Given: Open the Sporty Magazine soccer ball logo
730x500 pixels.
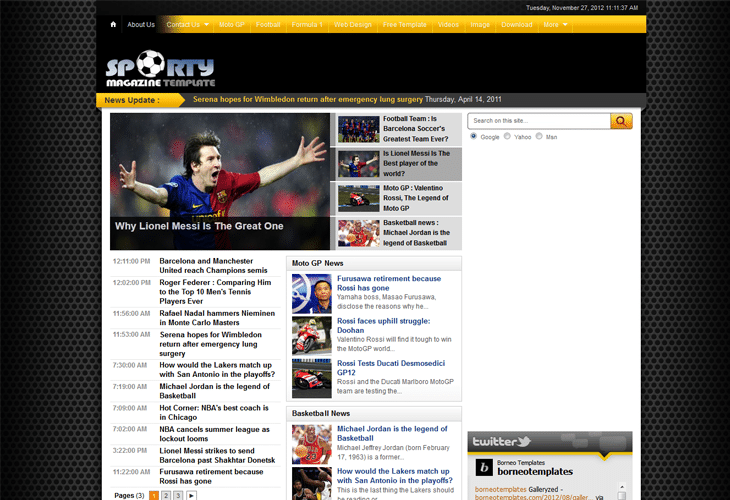Looking at the screenshot, I should click(160, 68).
